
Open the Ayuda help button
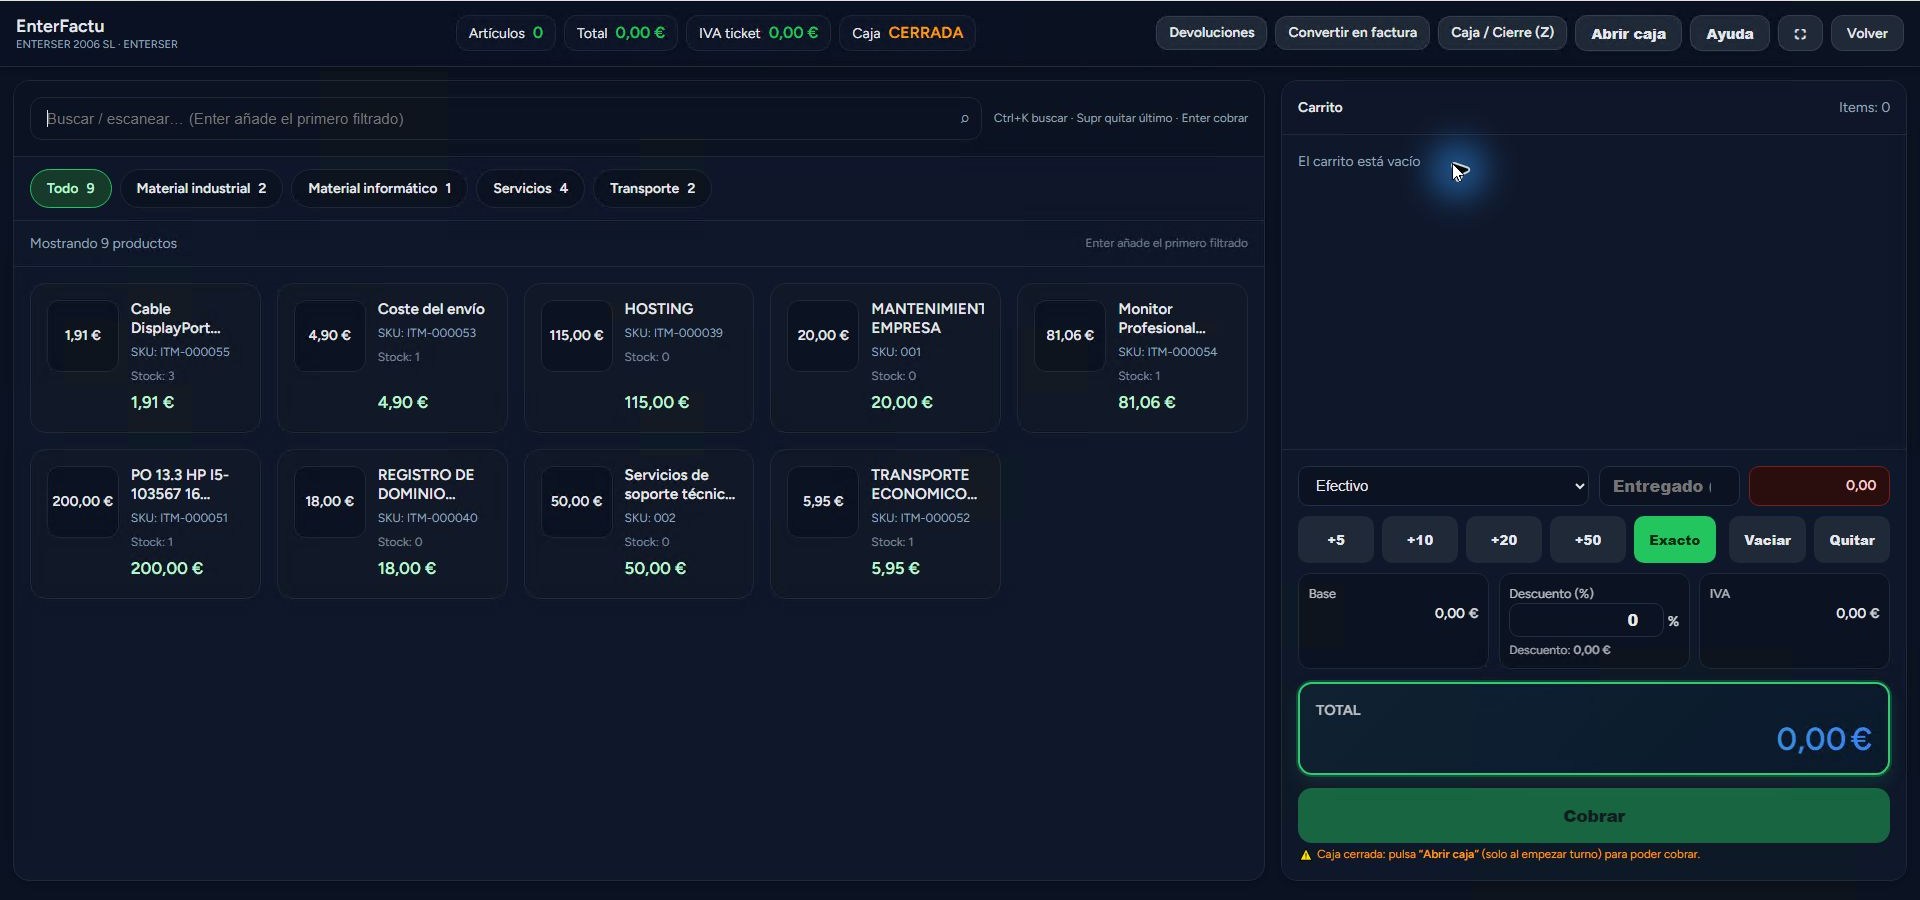pos(1729,33)
